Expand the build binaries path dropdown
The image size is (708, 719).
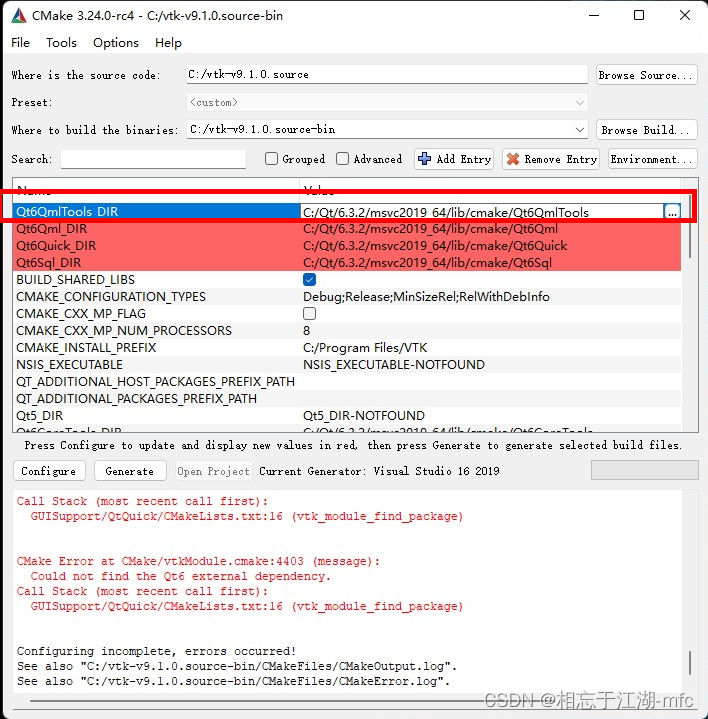[x=580, y=130]
